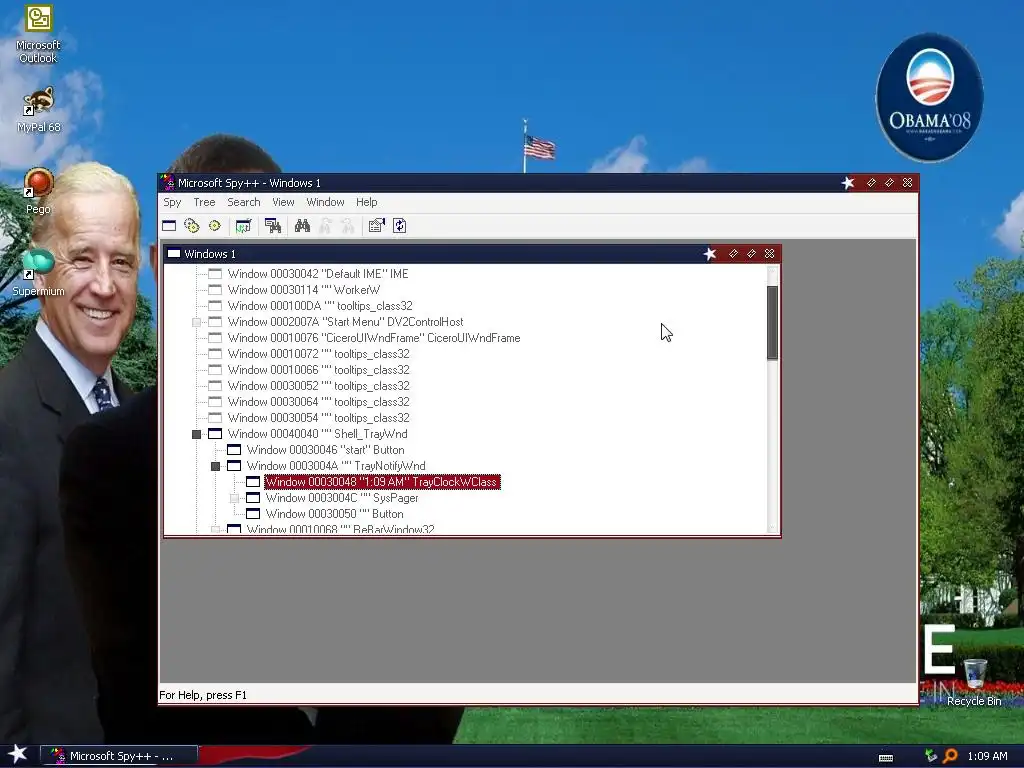
Task: Click the binoculars Search toolbar icon
Action: 302,226
